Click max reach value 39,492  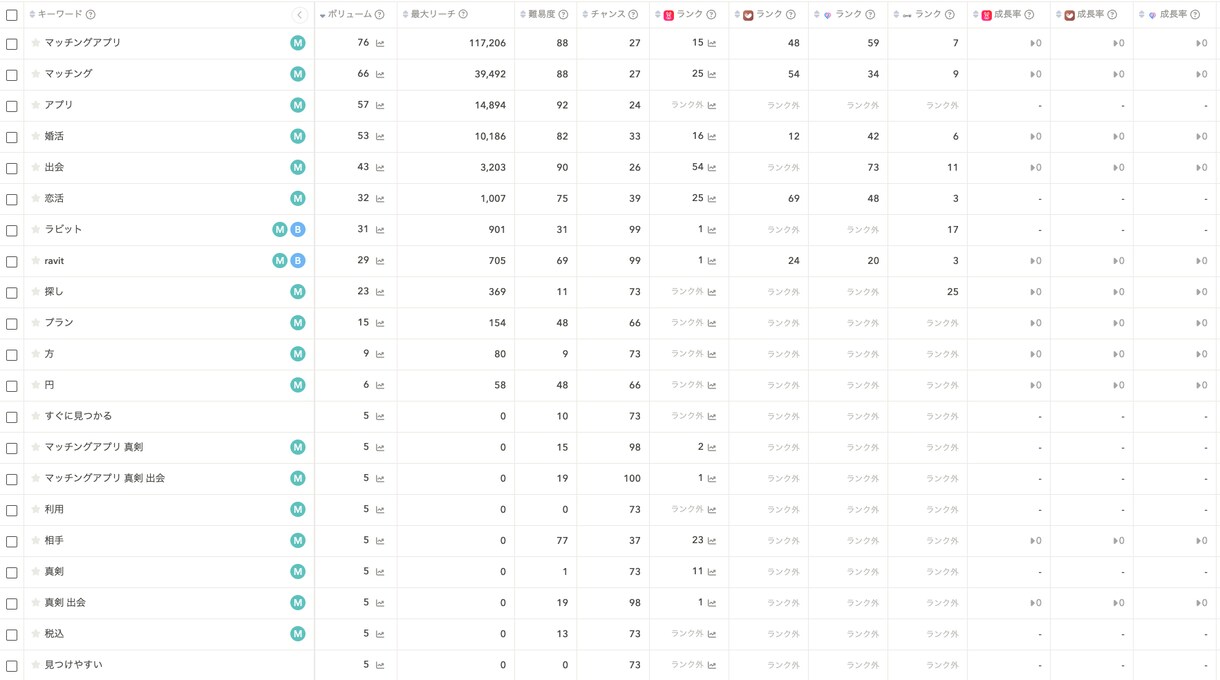point(490,75)
